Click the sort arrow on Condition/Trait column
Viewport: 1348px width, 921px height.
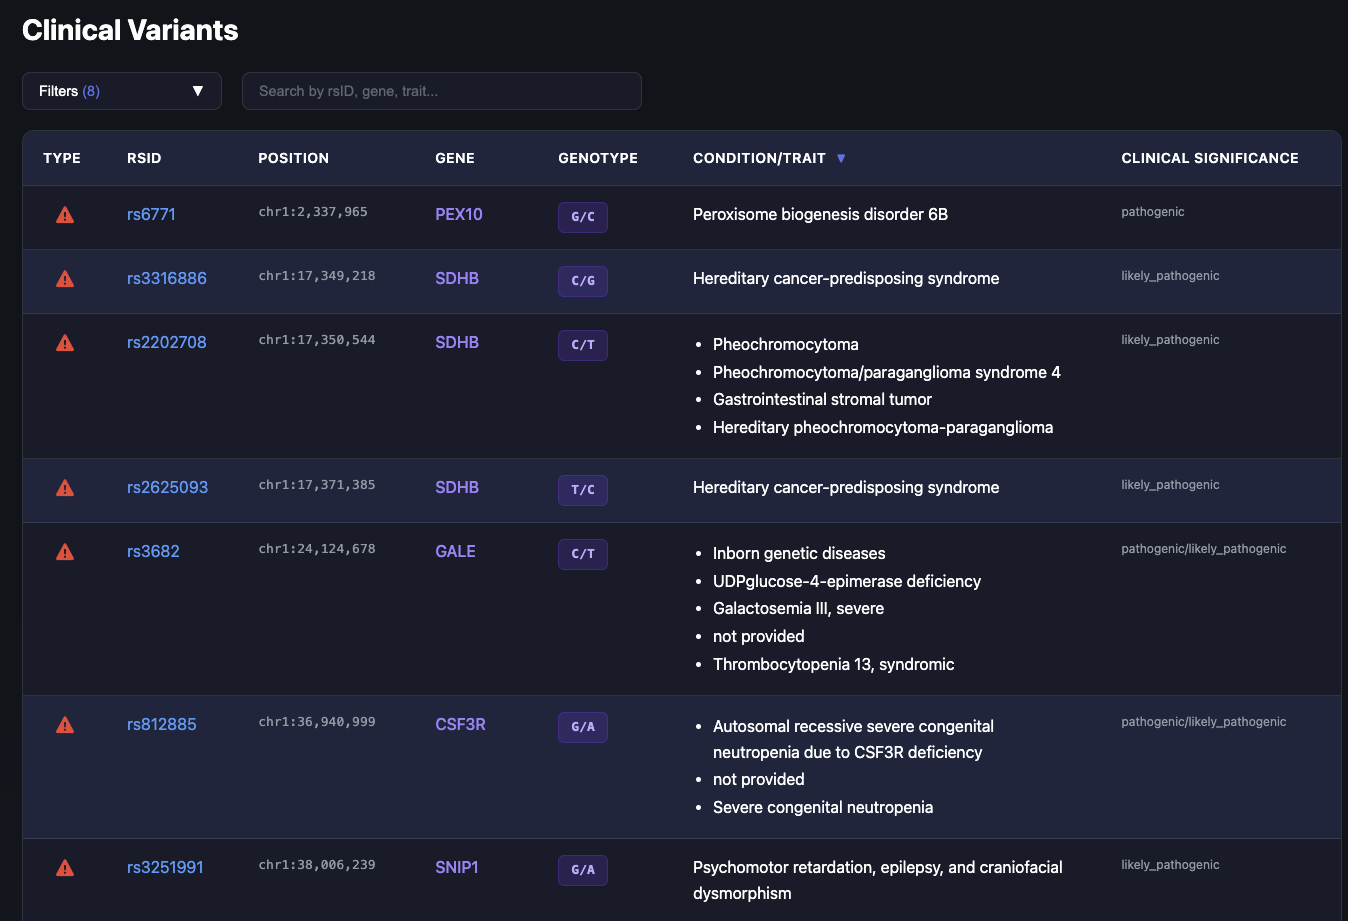point(841,158)
